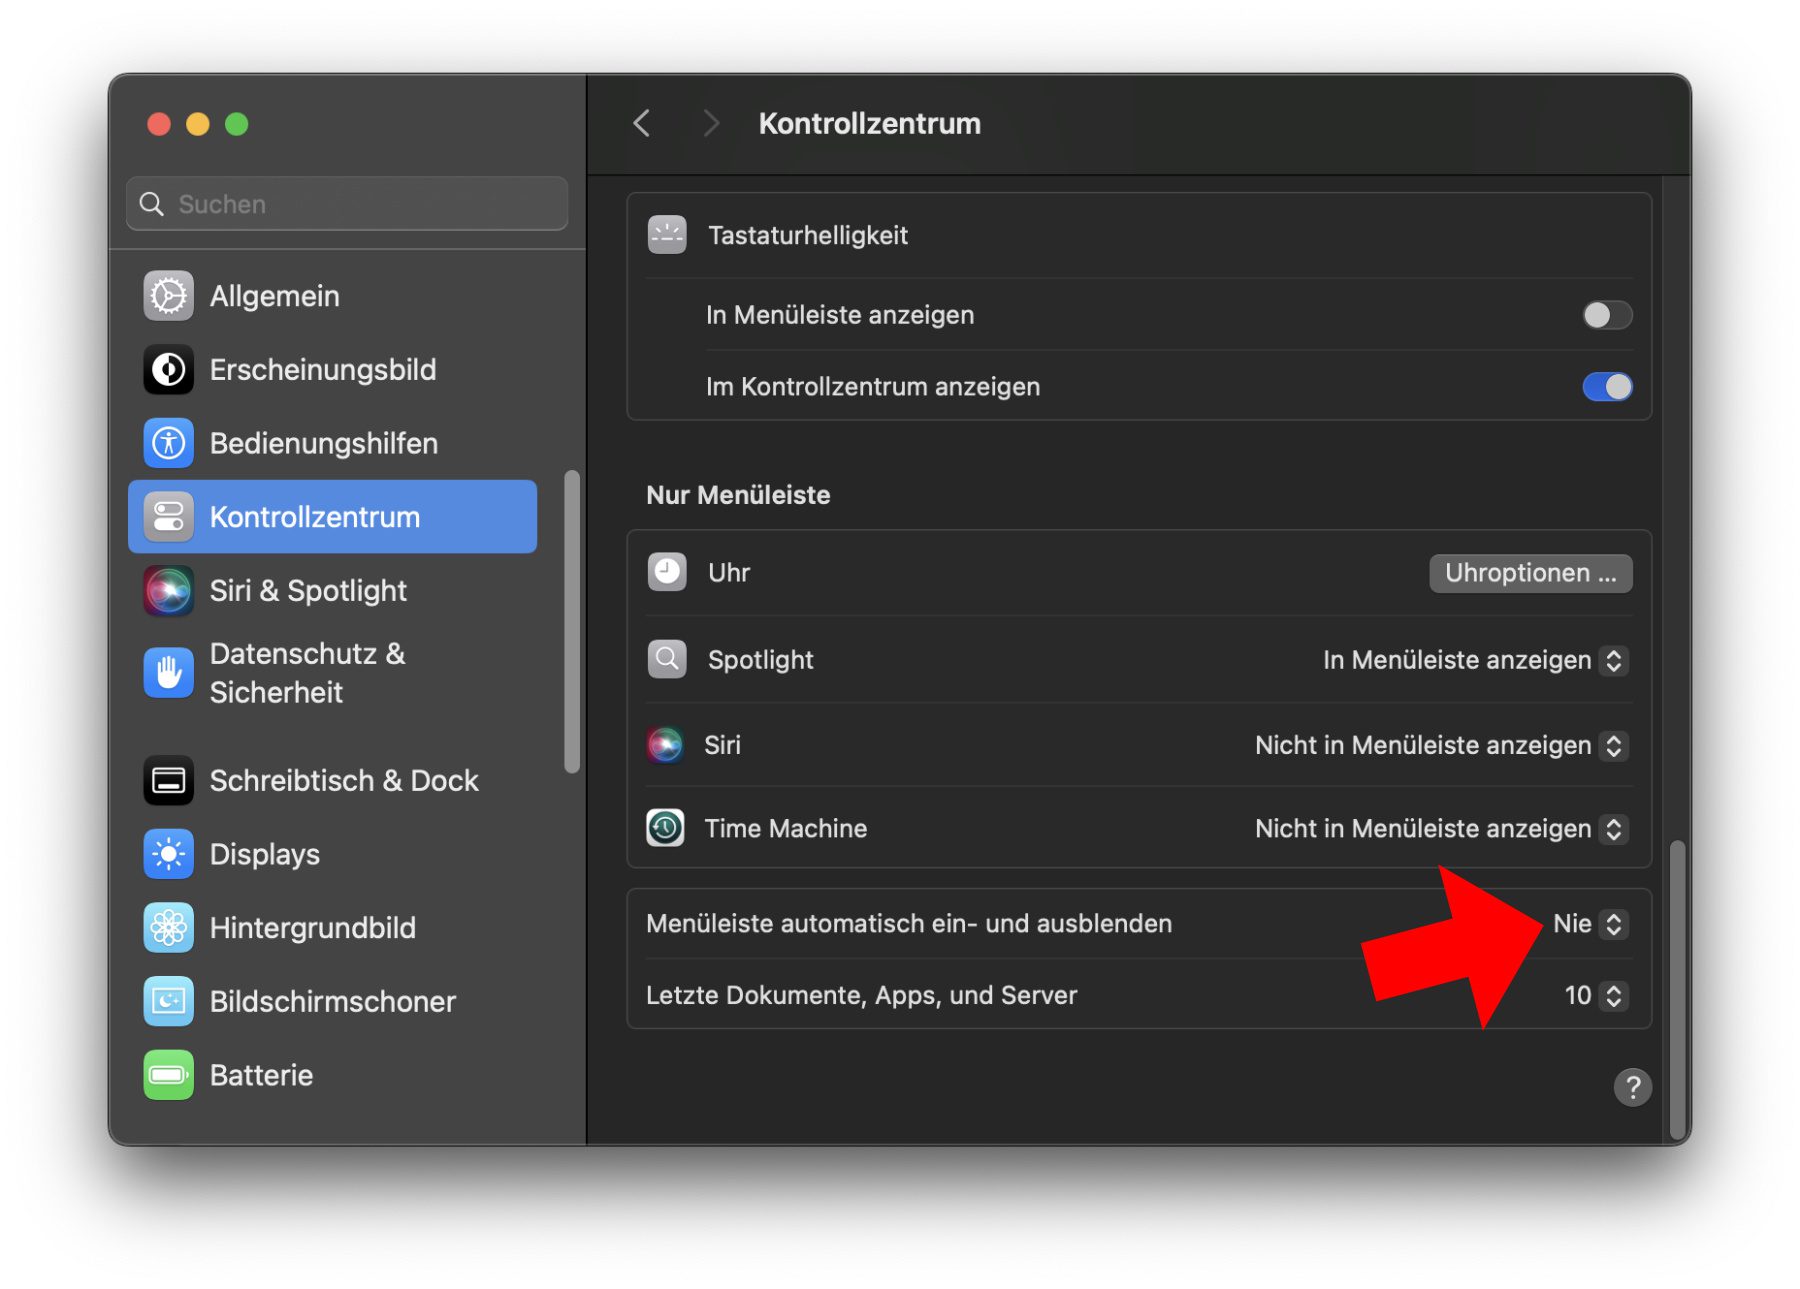Select Schreibtisch & Dock in sidebar
The image size is (1800, 1289).
(x=343, y=781)
